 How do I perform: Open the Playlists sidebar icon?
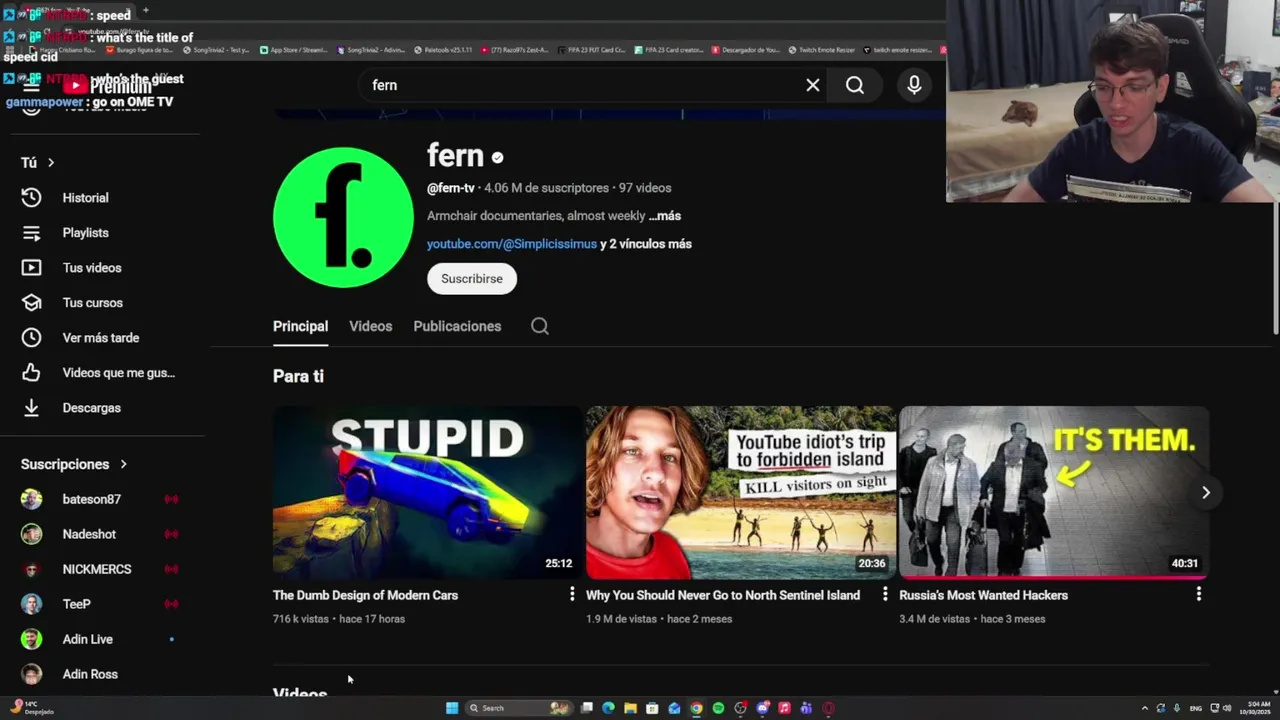click(31, 233)
